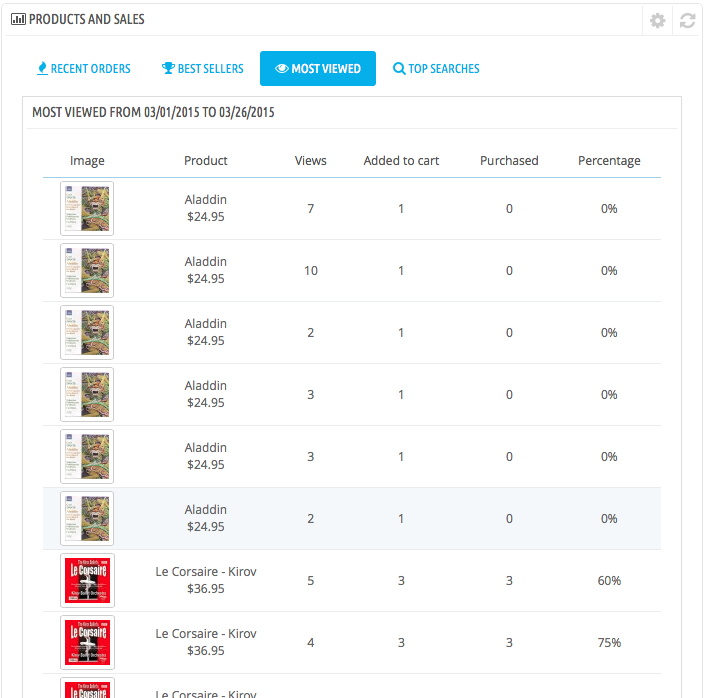This screenshot has width=705, height=698.
Task: Click the views value 4 for Le Corsaire
Action: (x=311, y=643)
